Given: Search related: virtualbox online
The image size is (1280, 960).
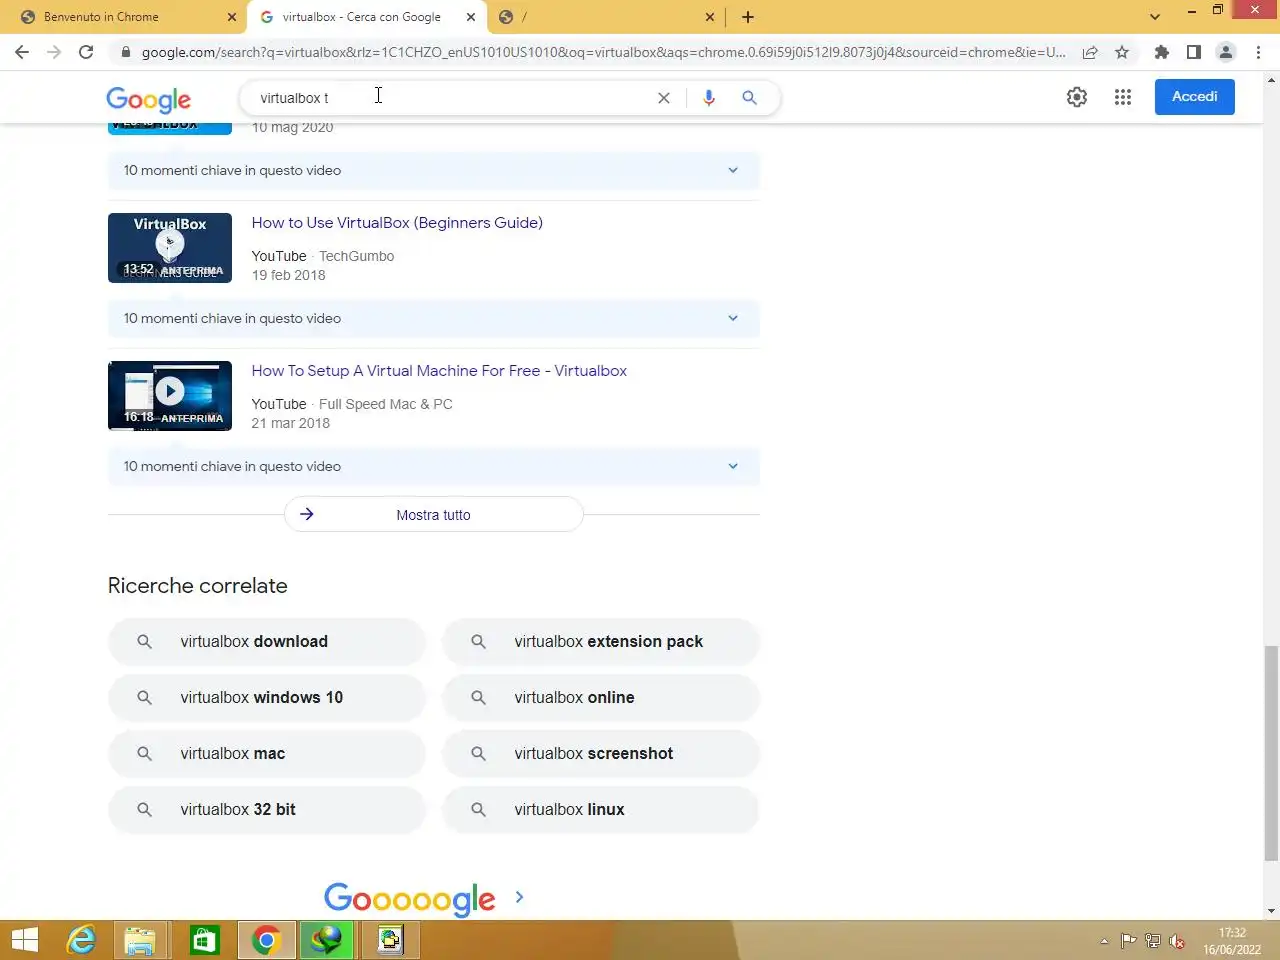Looking at the screenshot, I should pos(601,698).
